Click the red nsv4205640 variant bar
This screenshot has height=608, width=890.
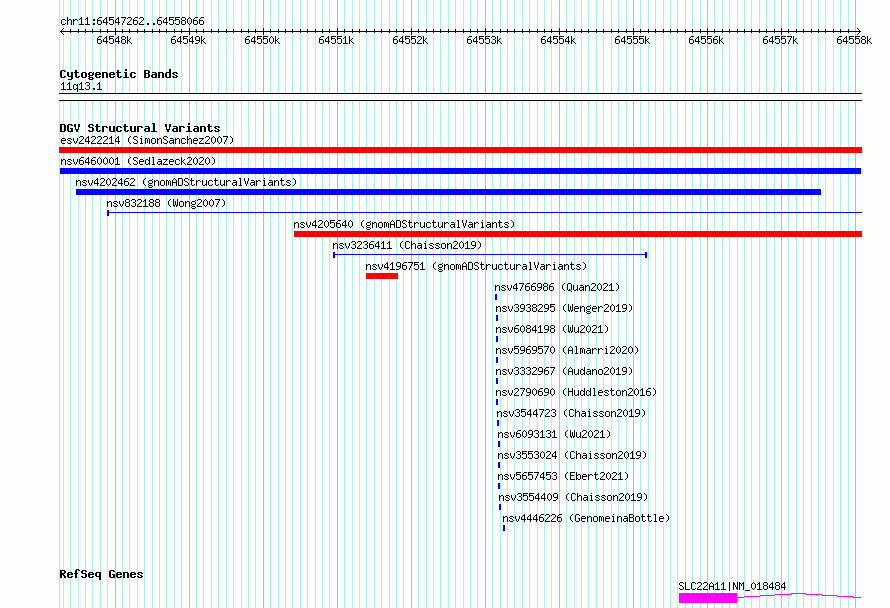[x=578, y=234]
